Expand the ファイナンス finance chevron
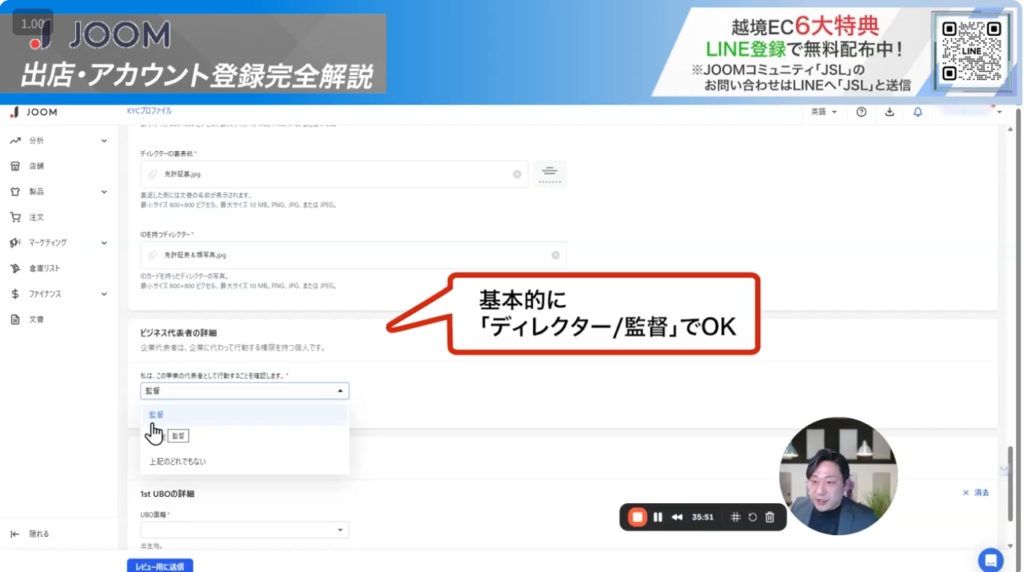Image resolution: width=1024 pixels, height=572 pixels. 104,294
